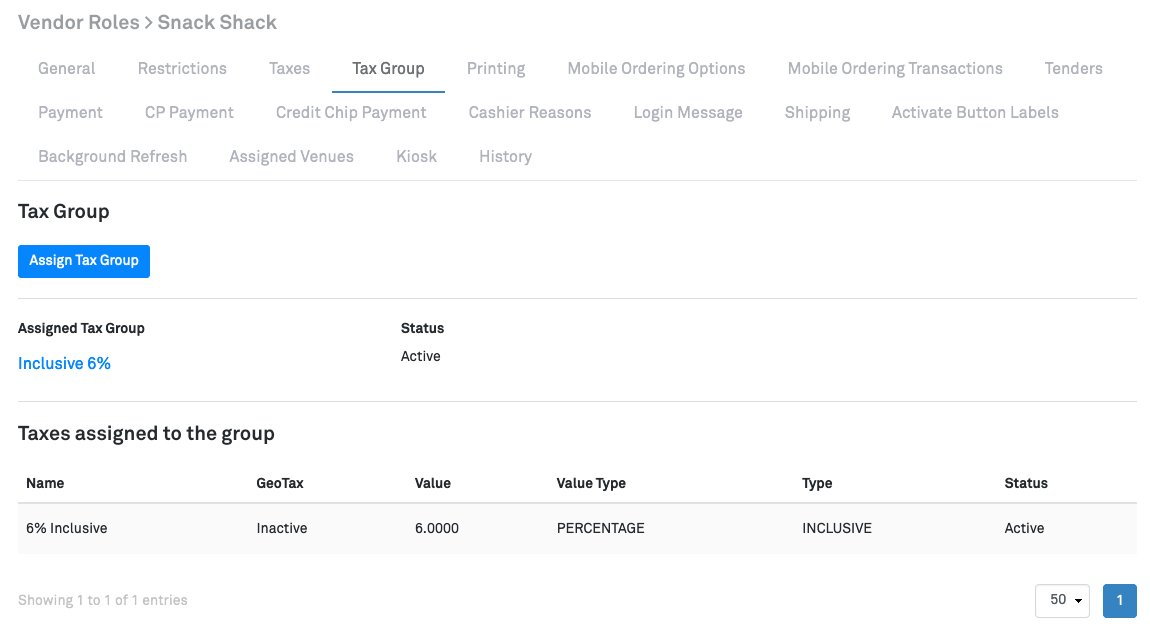Switch to the Tenders tab
Image resolution: width=1150 pixels, height=638 pixels.
pyautogui.click(x=1073, y=69)
